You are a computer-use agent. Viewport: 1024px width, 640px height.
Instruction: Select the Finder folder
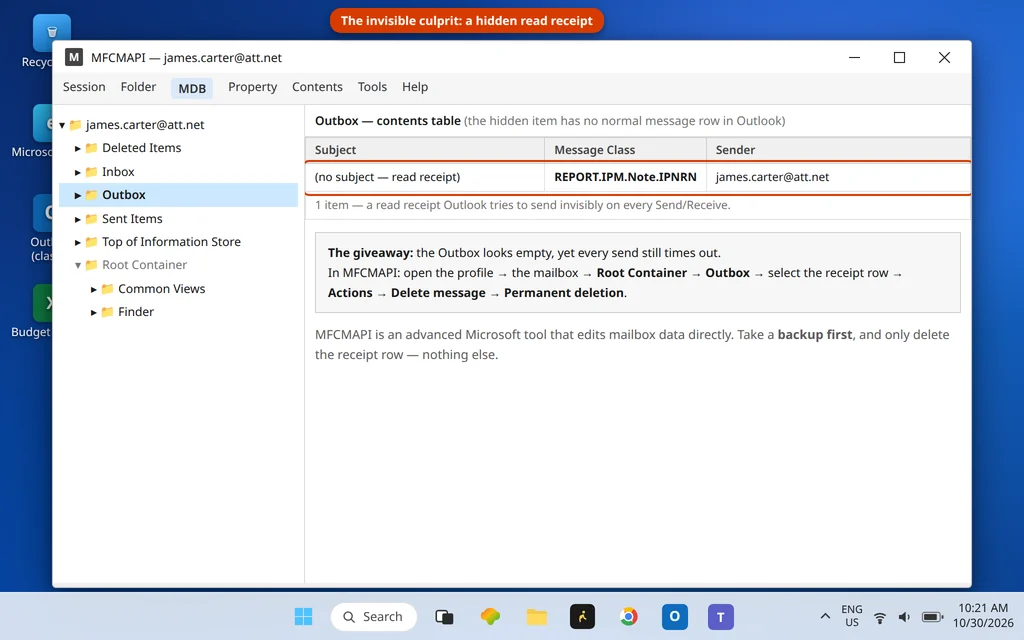(x=136, y=312)
